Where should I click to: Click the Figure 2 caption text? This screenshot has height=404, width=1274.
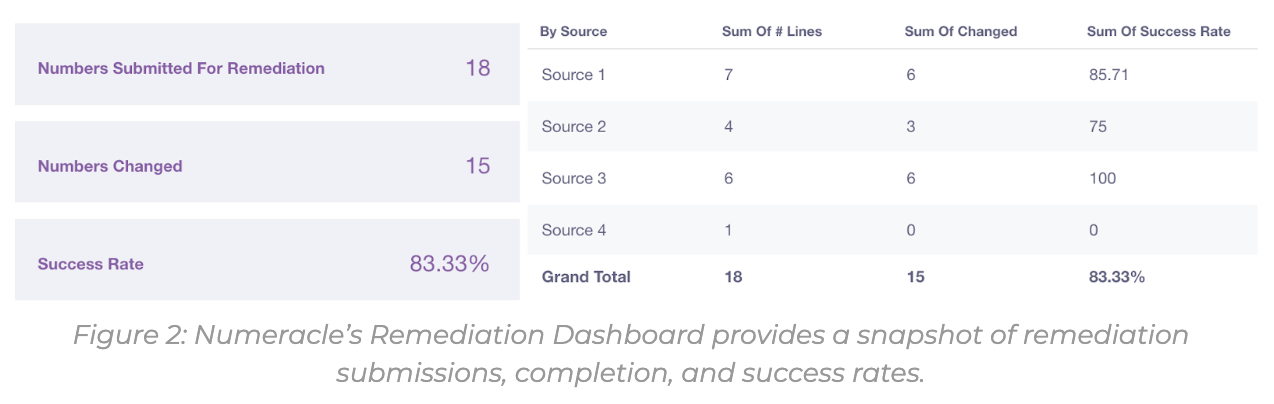point(630,353)
